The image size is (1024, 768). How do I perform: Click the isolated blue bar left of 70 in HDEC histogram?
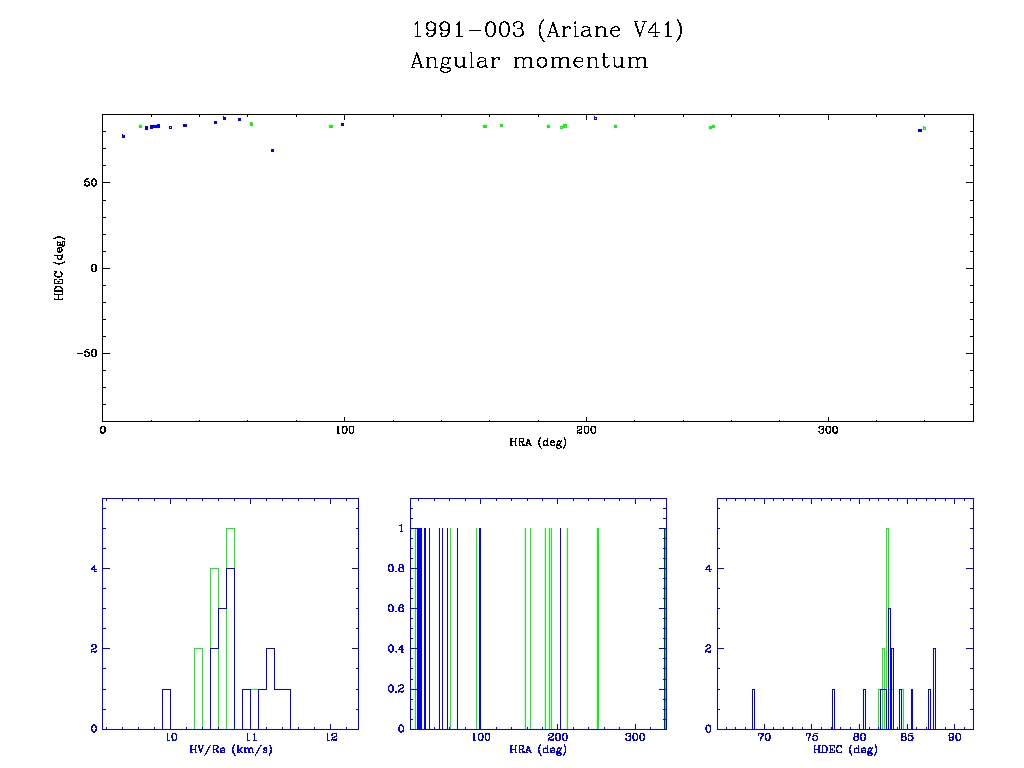point(753,708)
